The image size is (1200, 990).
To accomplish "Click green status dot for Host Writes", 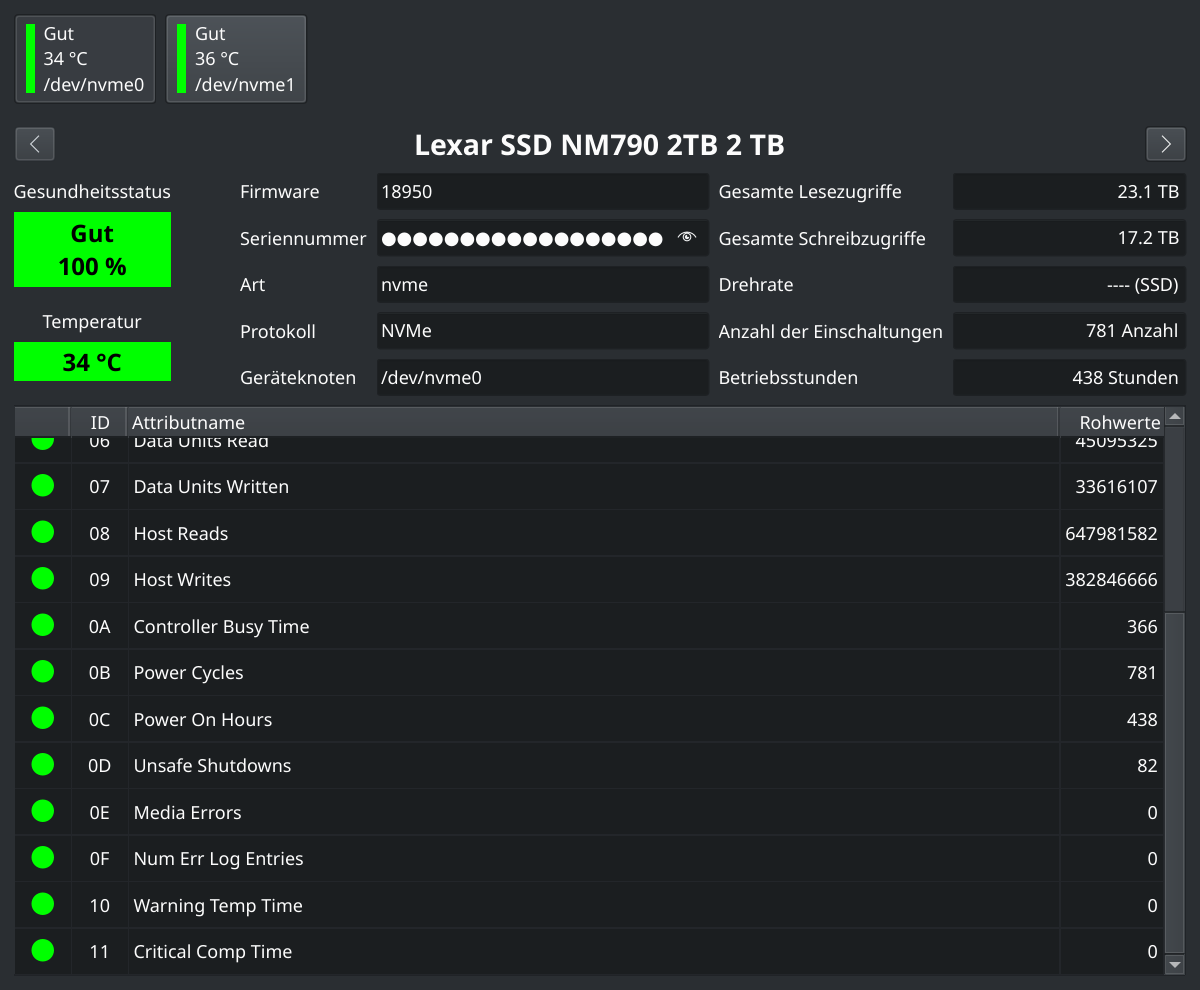I will coord(42,579).
